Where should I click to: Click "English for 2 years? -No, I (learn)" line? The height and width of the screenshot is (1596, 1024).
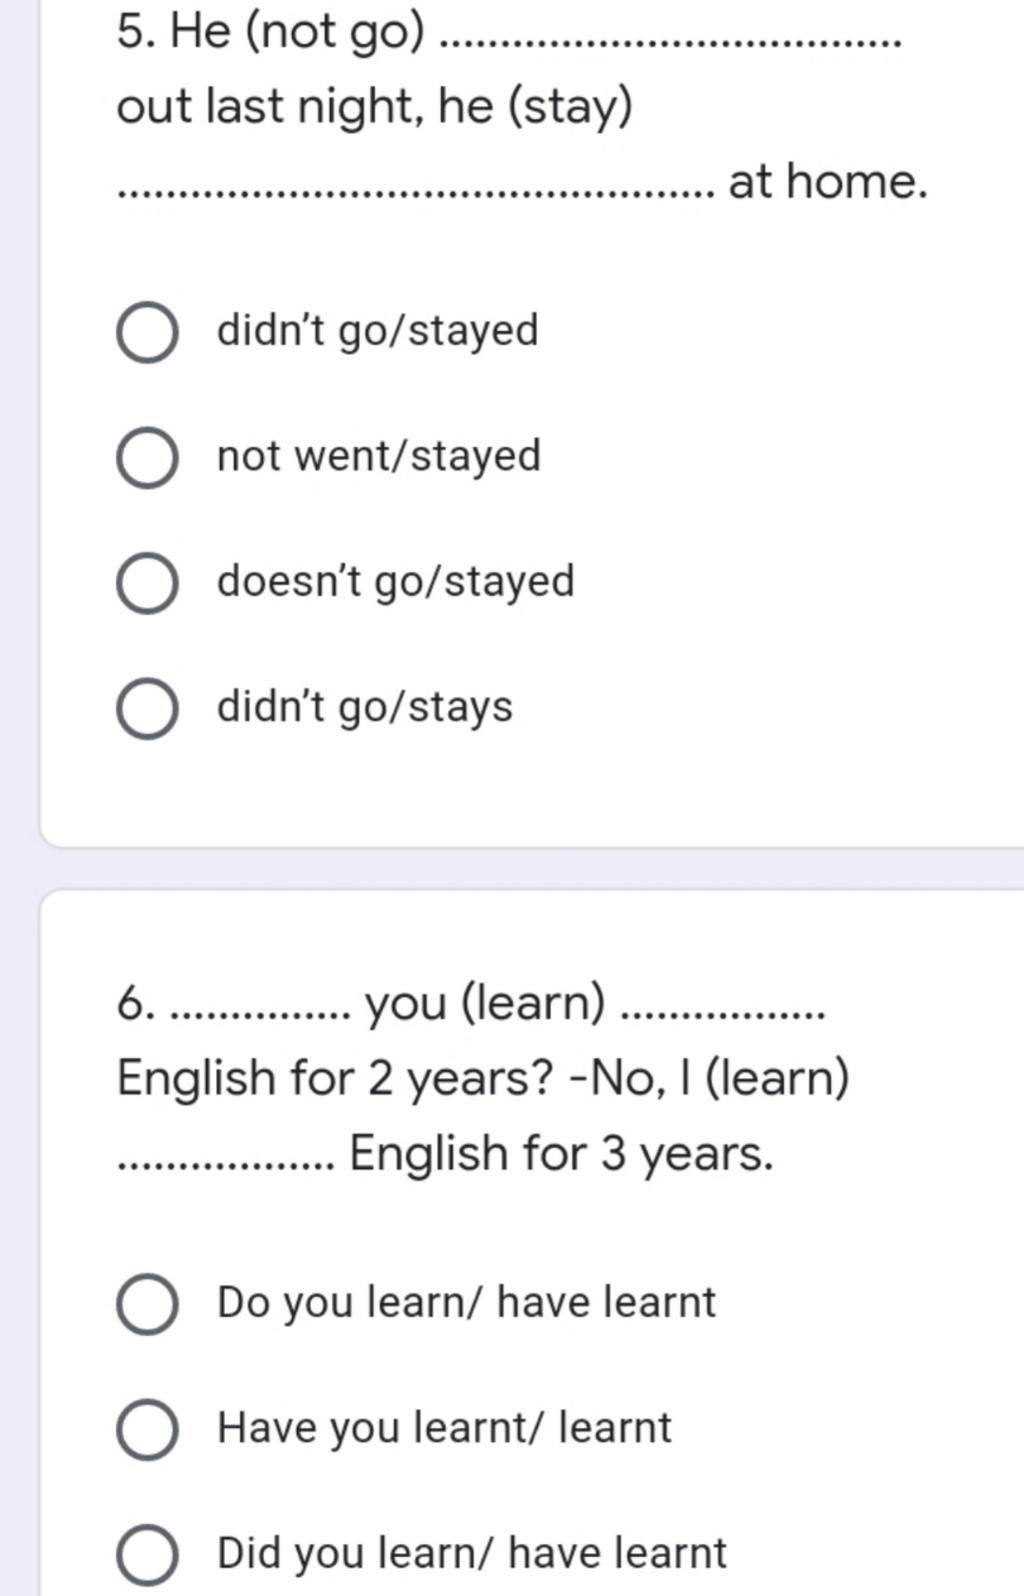pos(483,1078)
